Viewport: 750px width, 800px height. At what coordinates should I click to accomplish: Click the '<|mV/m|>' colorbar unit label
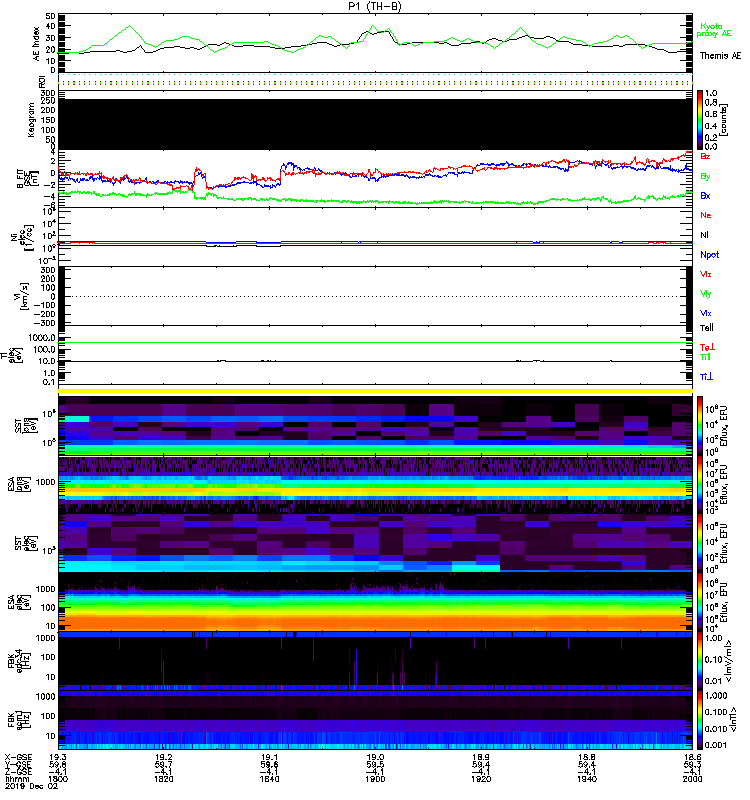[729, 661]
